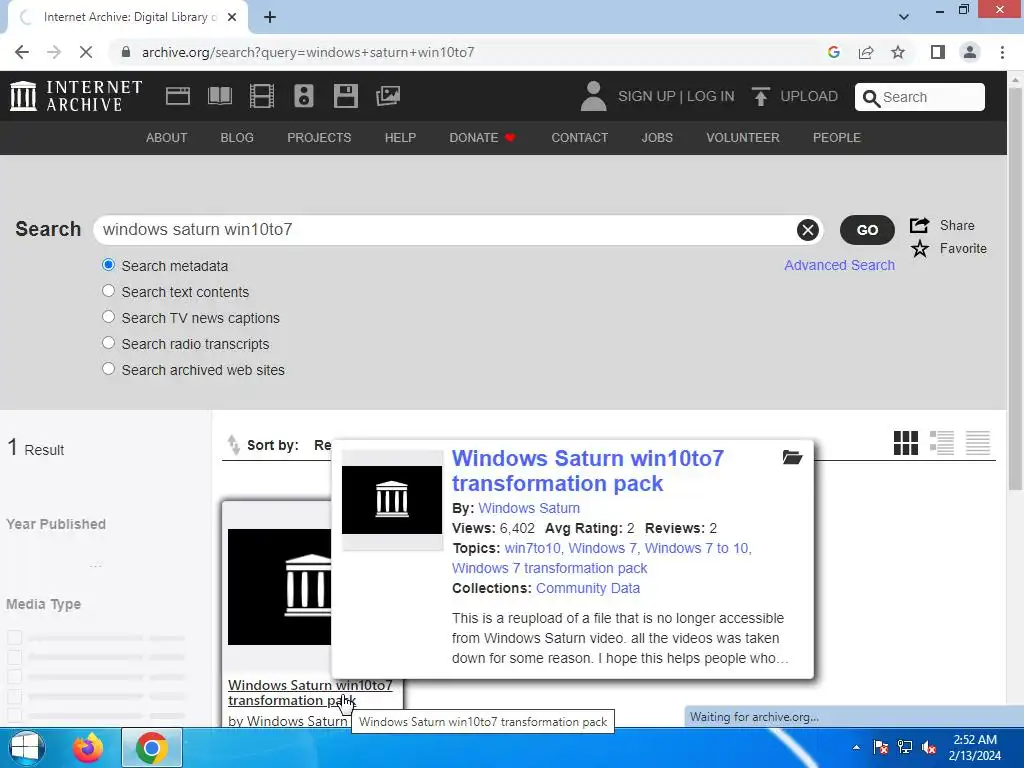Viewport: 1024px width, 768px height.
Task: Open Chrome three-dot menu
Action: tap(1002, 52)
